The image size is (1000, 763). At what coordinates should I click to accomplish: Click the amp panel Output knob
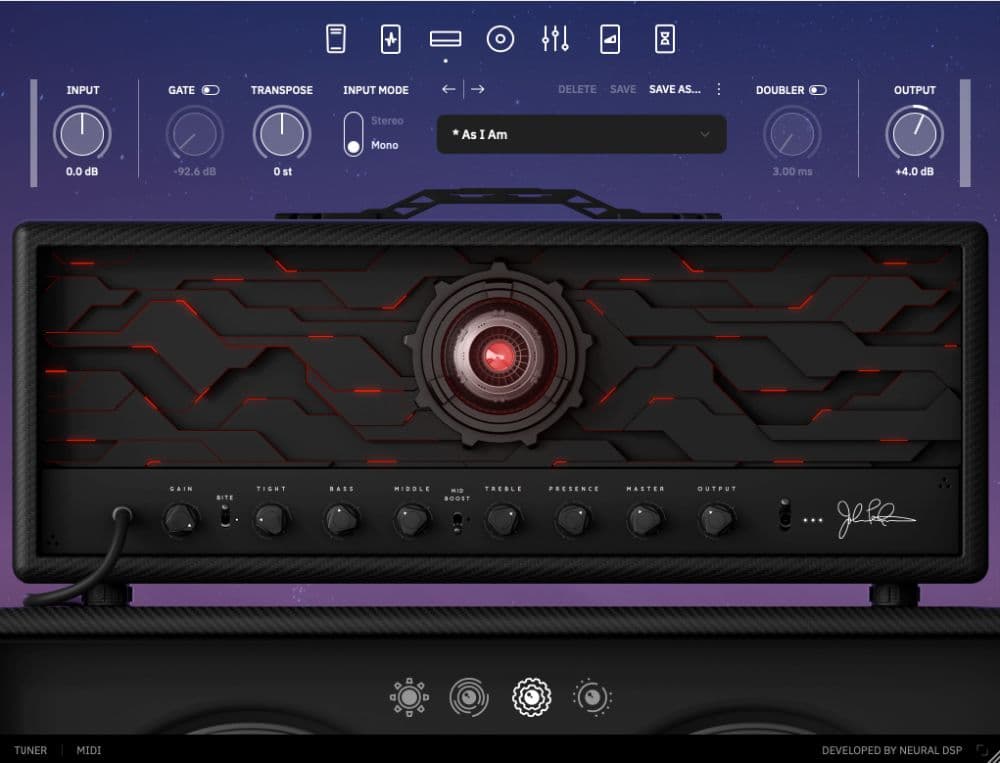pyautogui.click(x=717, y=519)
